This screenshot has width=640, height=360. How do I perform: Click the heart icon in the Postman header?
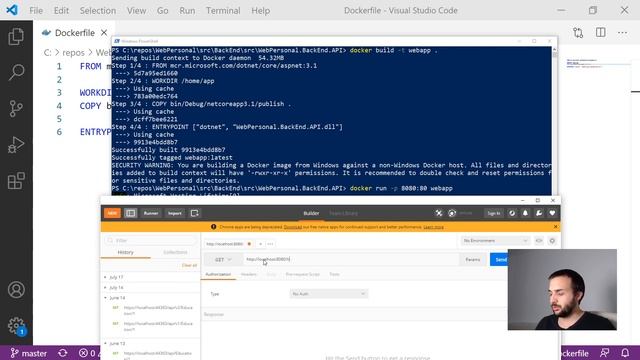pyautogui.click(x=552, y=213)
